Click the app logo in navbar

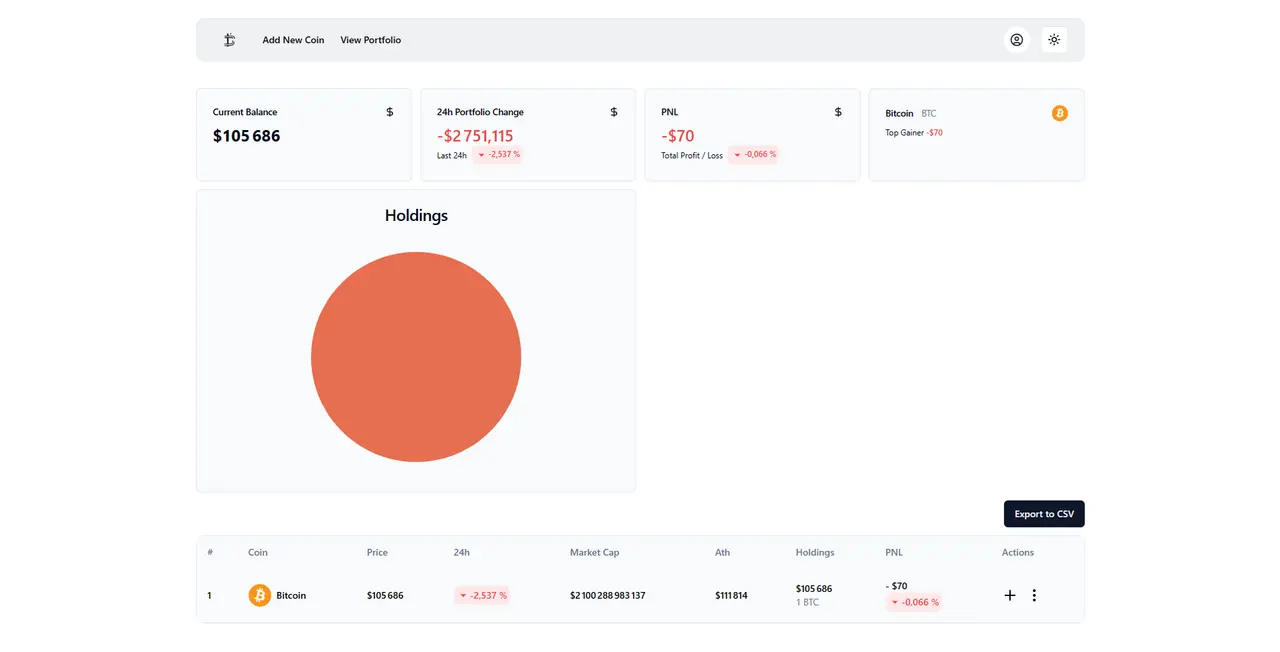229,40
